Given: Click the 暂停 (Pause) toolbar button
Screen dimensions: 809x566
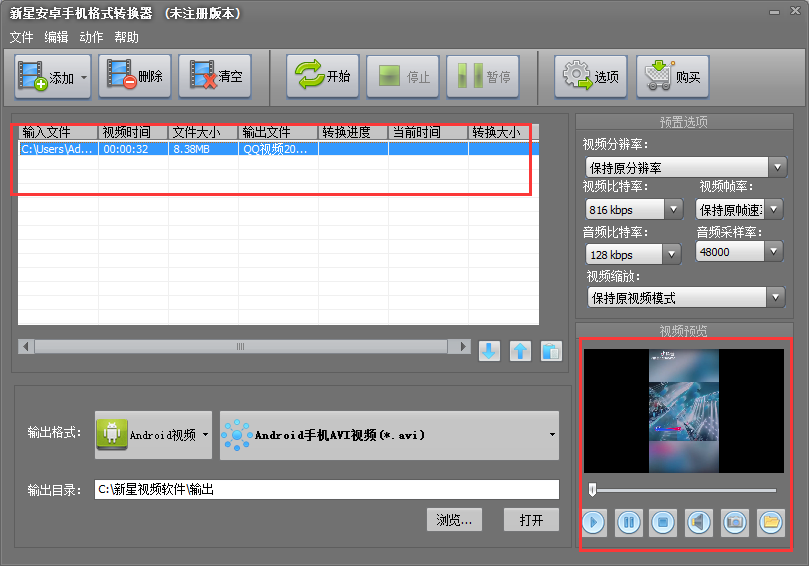Looking at the screenshot, I should [x=482, y=77].
